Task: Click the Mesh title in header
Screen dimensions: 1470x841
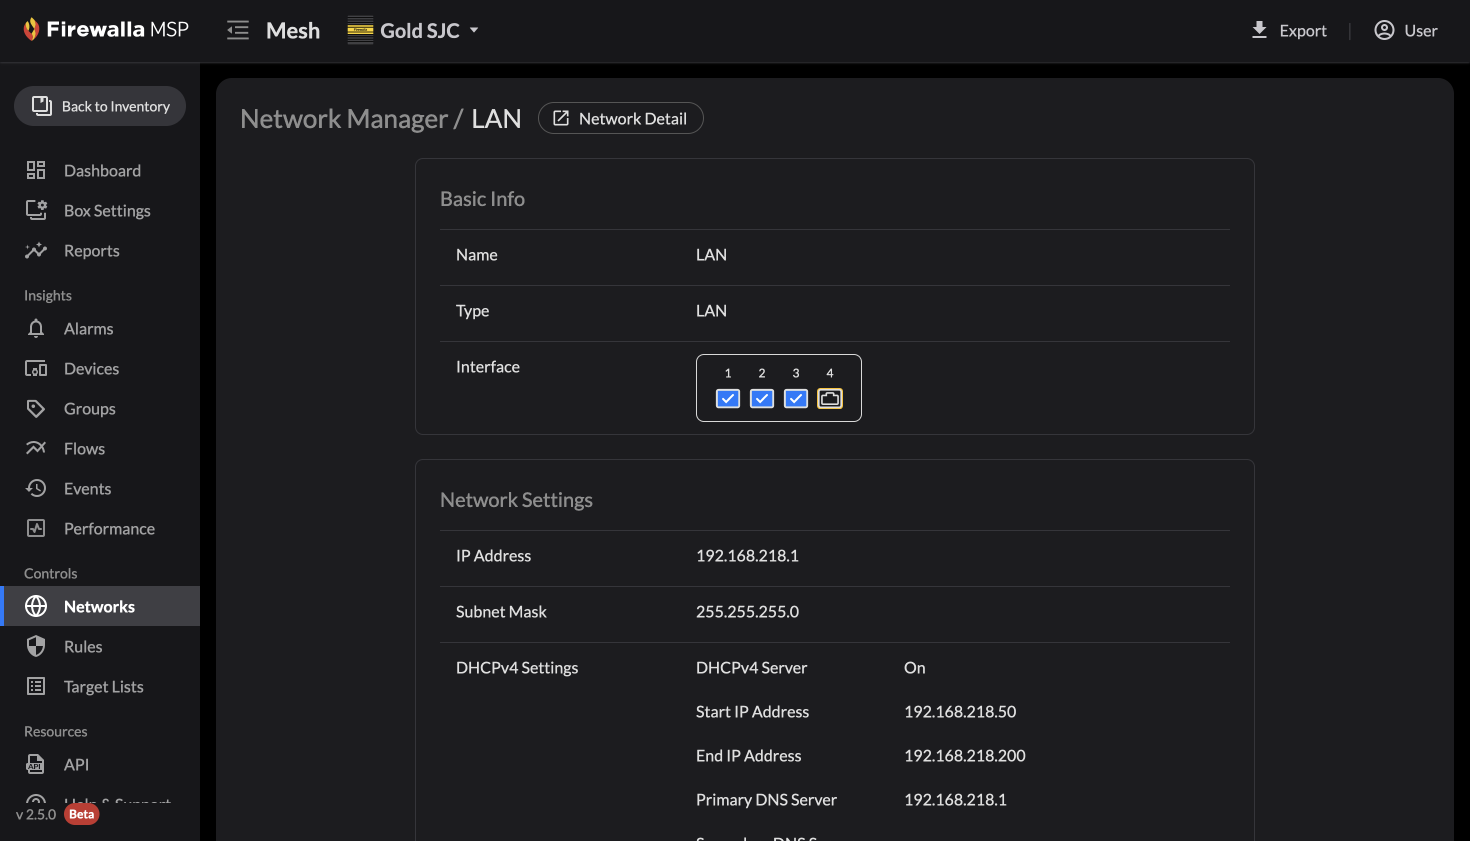Action: (293, 30)
